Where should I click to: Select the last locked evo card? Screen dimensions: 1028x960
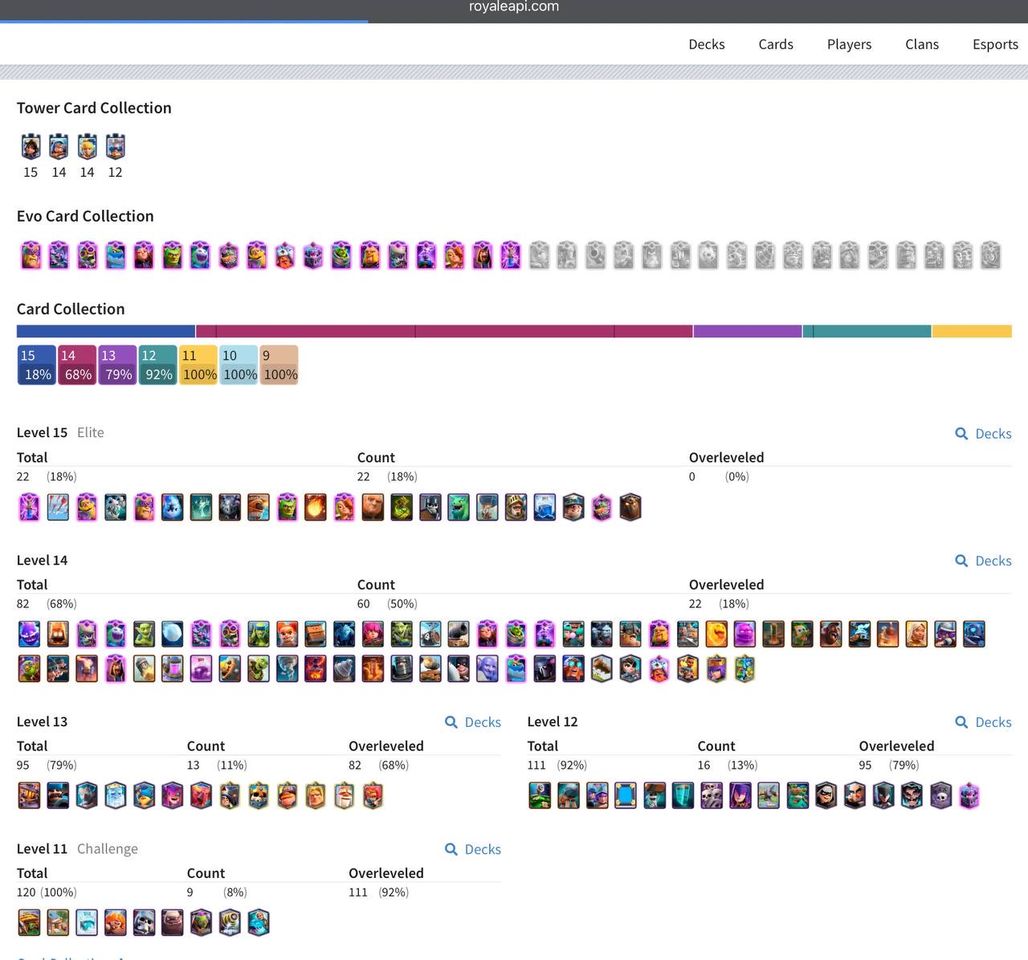pos(991,255)
